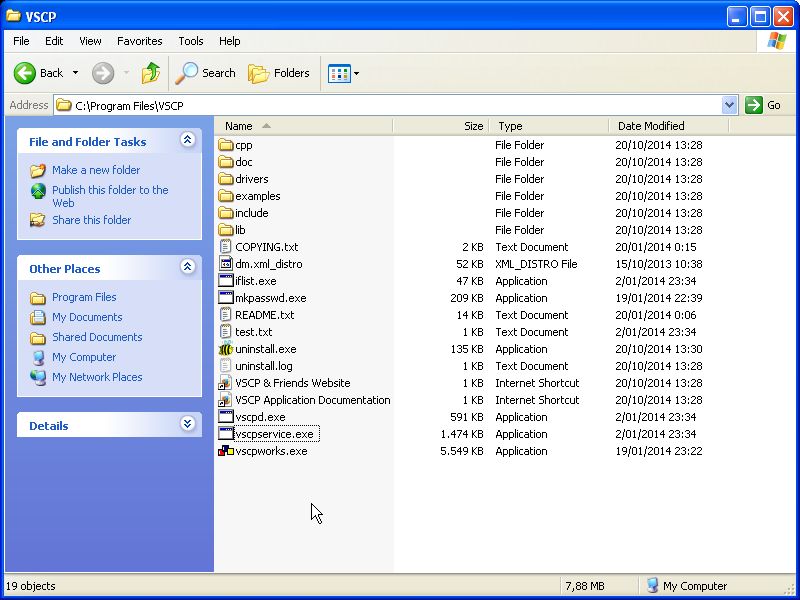Expand the address bar dropdown arrow
800x600 pixels.
[x=729, y=105]
